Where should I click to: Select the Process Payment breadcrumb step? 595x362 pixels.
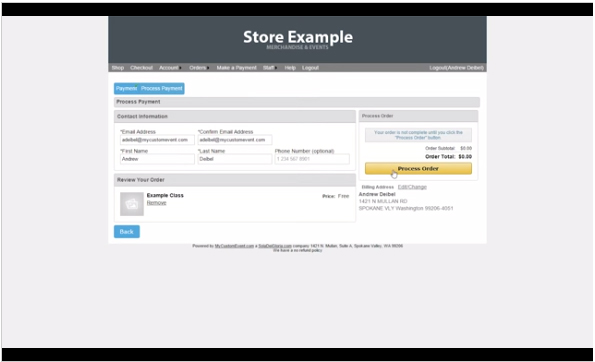click(x=162, y=88)
